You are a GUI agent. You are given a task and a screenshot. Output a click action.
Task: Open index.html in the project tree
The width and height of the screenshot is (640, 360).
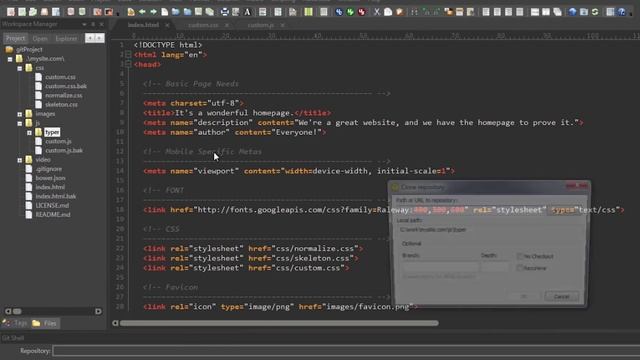click(x=50, y=187)
